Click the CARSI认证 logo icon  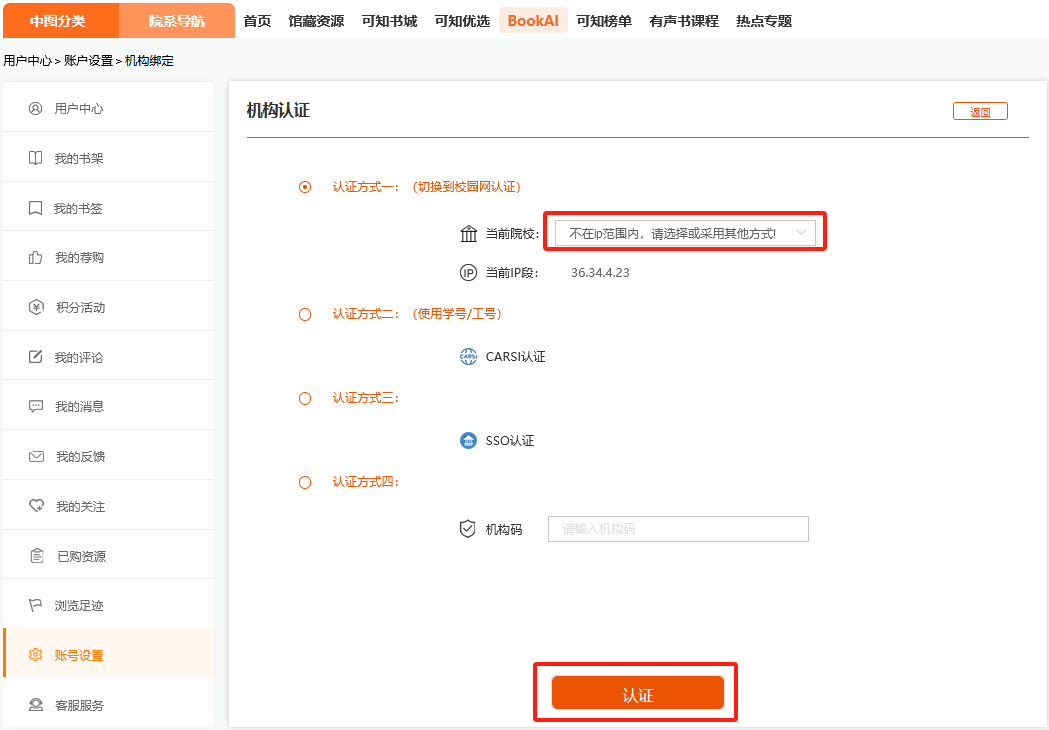[x=468, y=357]
